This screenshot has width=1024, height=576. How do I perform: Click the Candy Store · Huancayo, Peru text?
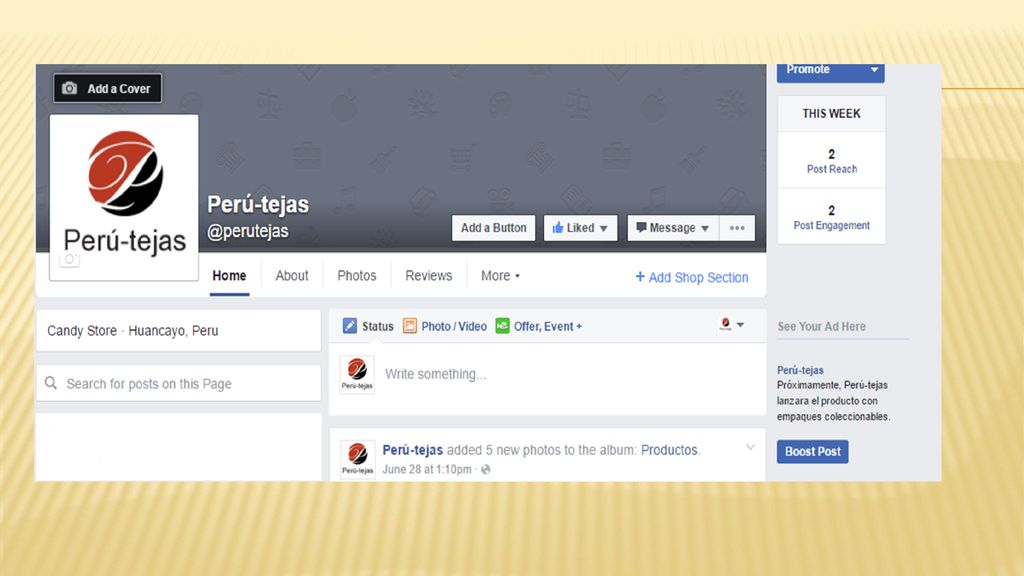[x=133, y=330]
